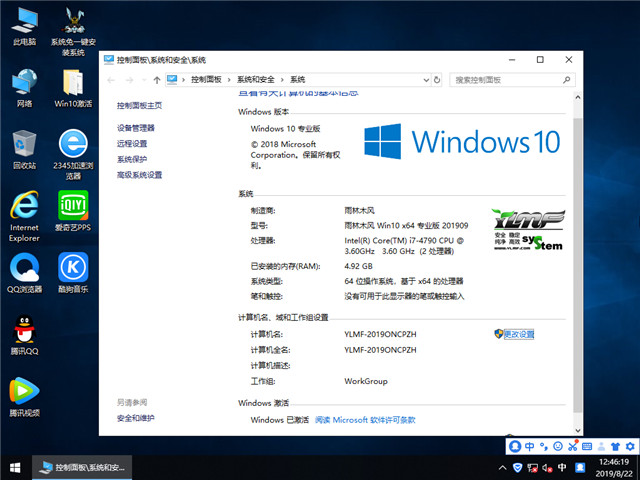Expand the chevron after 控制面板 in breadcrumb

tap(231, 79)
